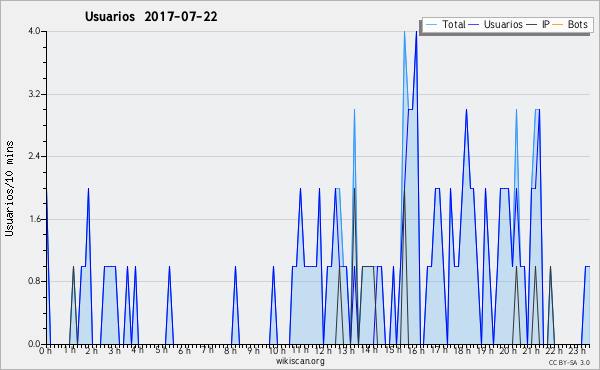This screenshot has width=600, height=370.
Task: Click the 1.6 y-axis value
Action: click(x=34, y=219)
